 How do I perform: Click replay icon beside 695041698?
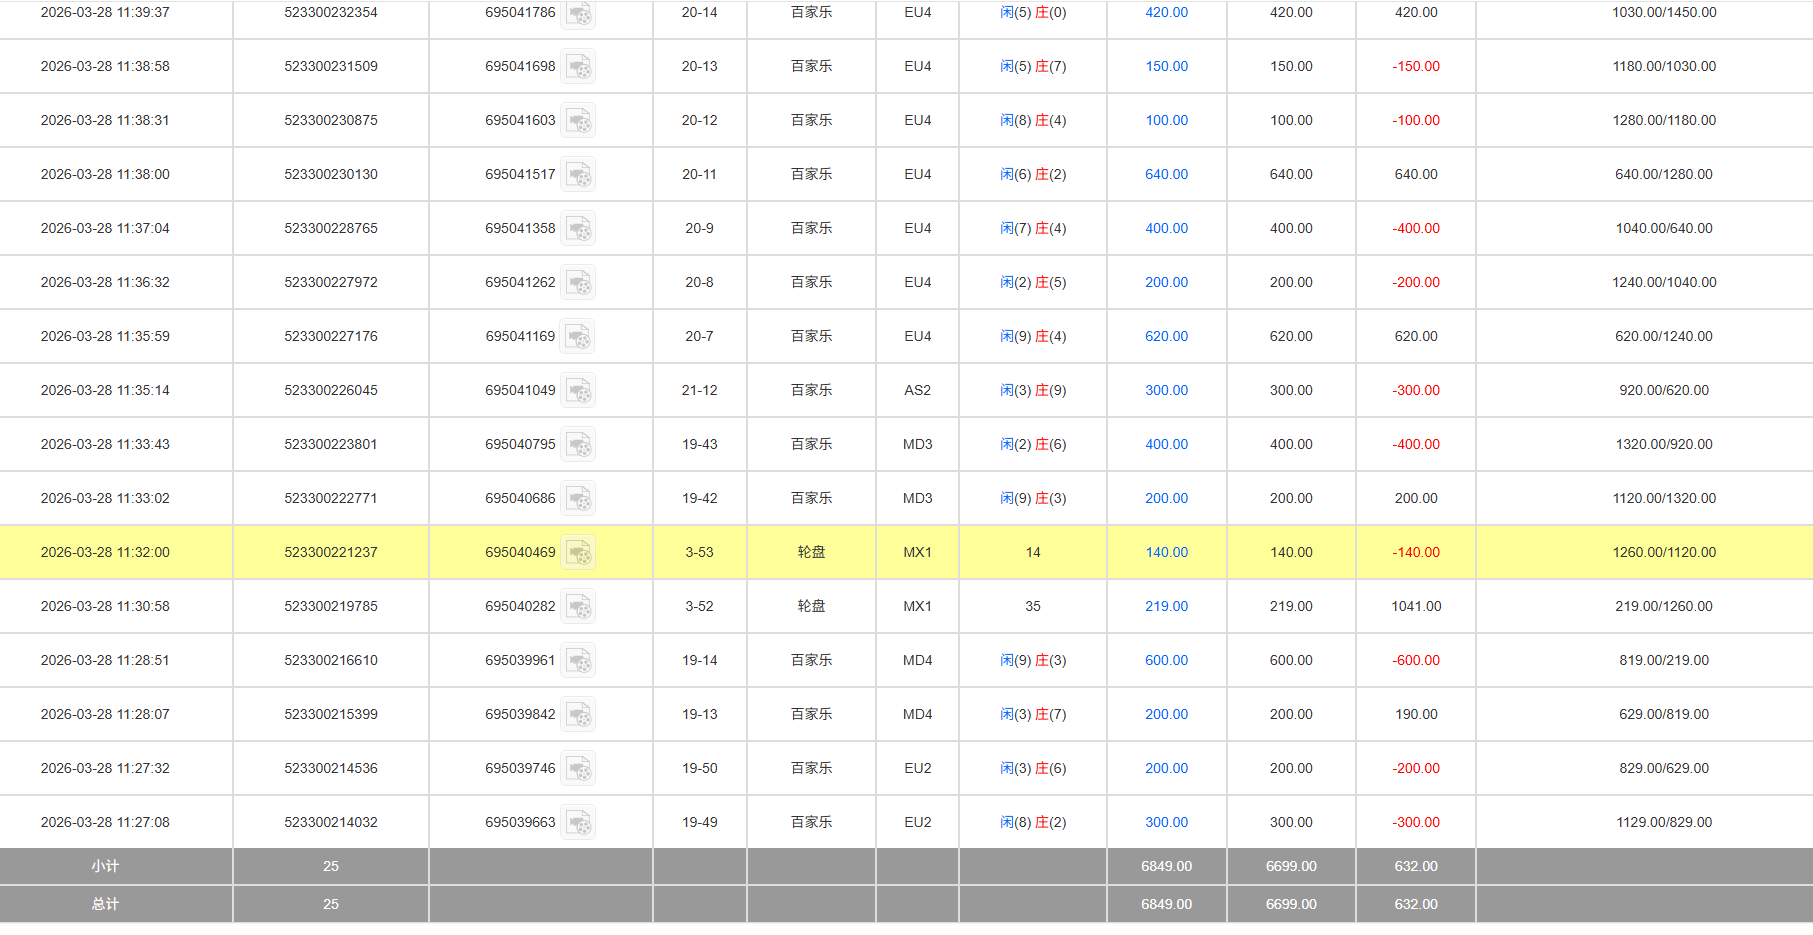pos(578,67)
